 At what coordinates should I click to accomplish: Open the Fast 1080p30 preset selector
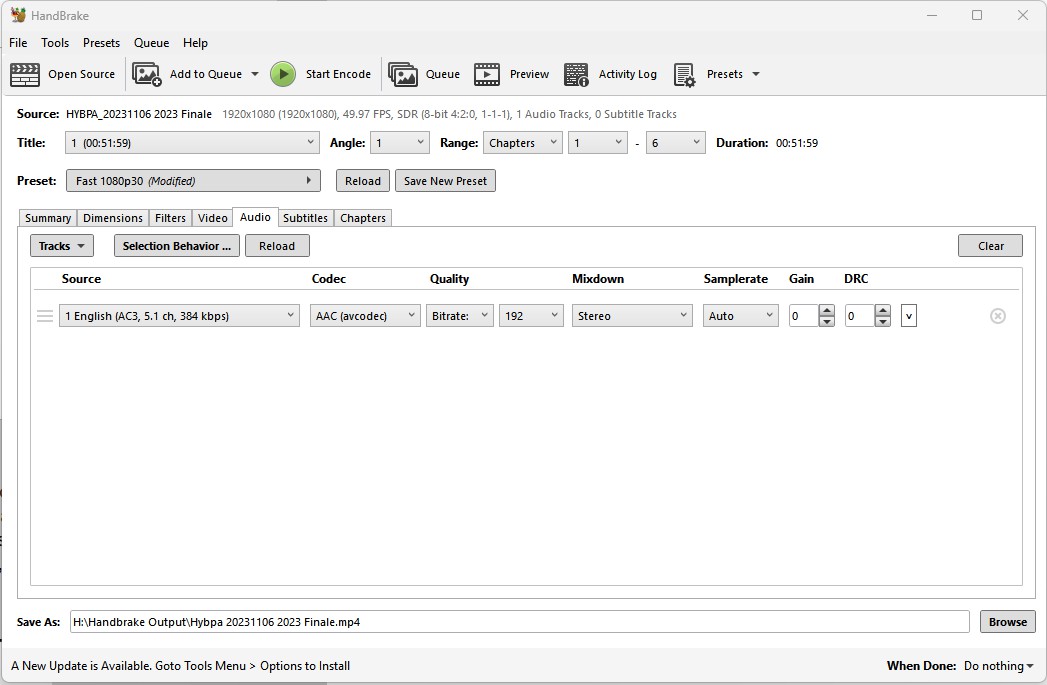point(193,181)
